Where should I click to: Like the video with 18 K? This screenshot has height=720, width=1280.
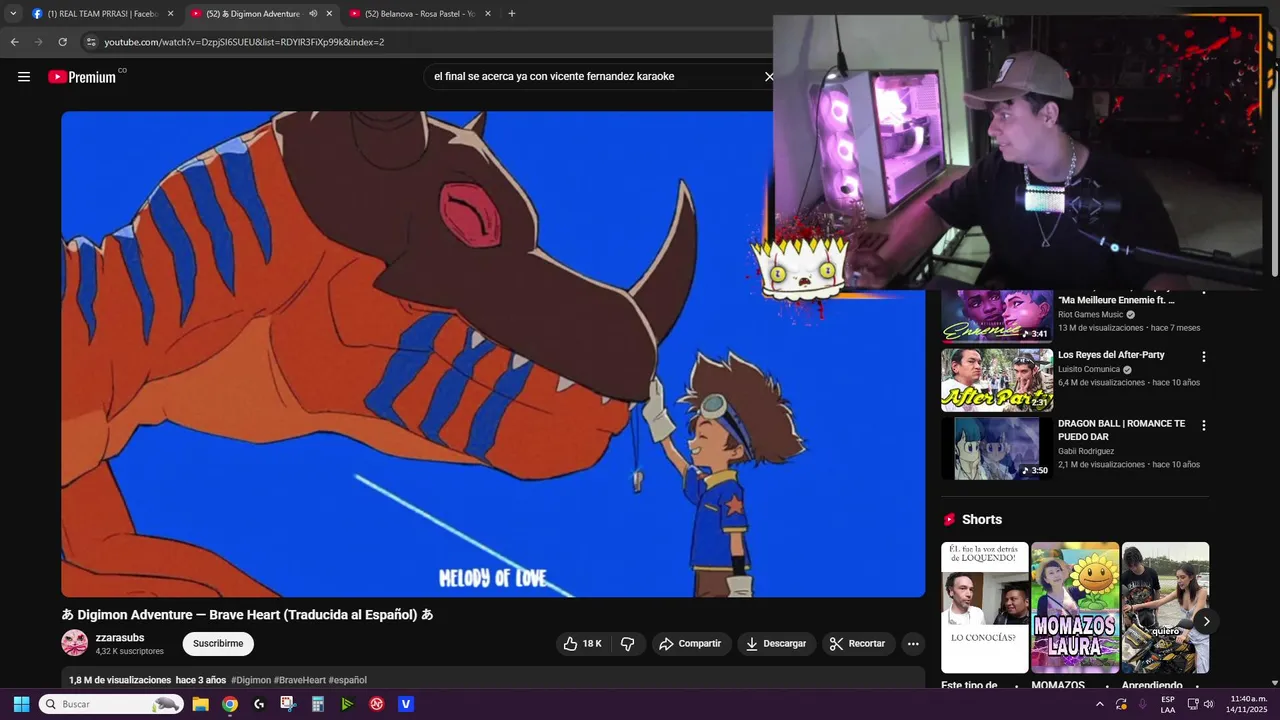[582, 643]
